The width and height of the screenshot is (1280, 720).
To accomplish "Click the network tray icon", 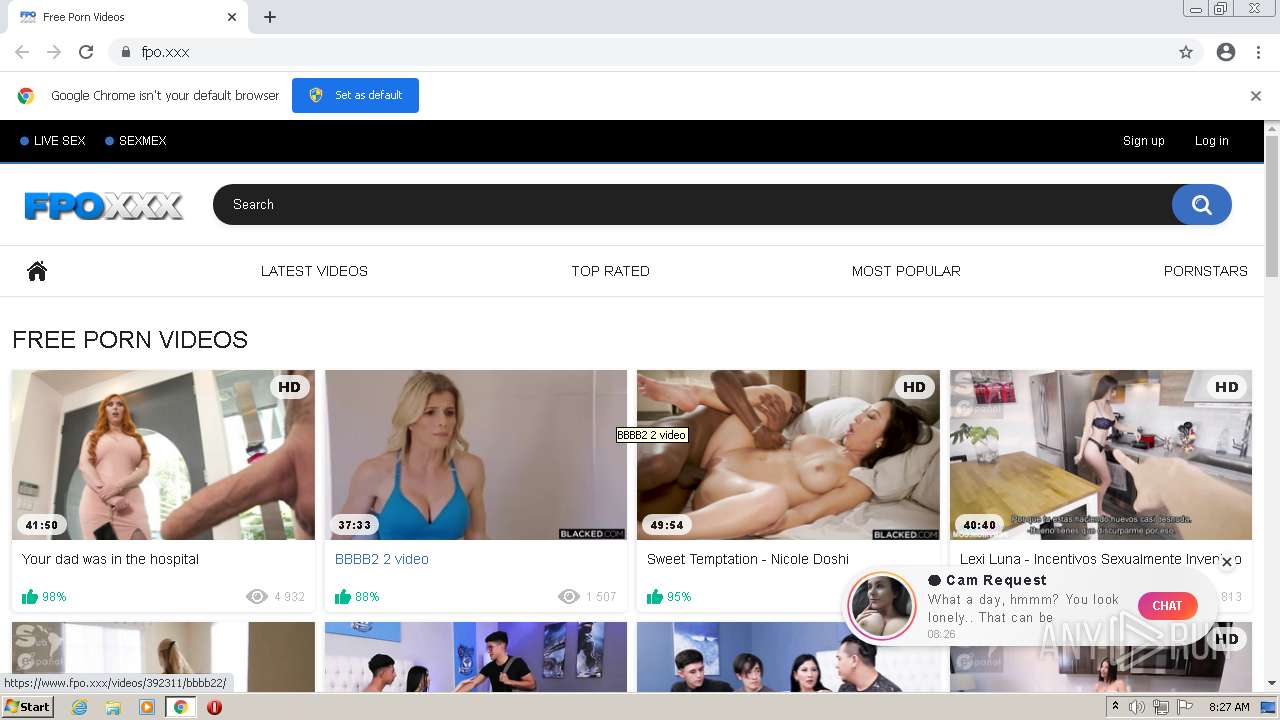I will tap(1161, 707).
